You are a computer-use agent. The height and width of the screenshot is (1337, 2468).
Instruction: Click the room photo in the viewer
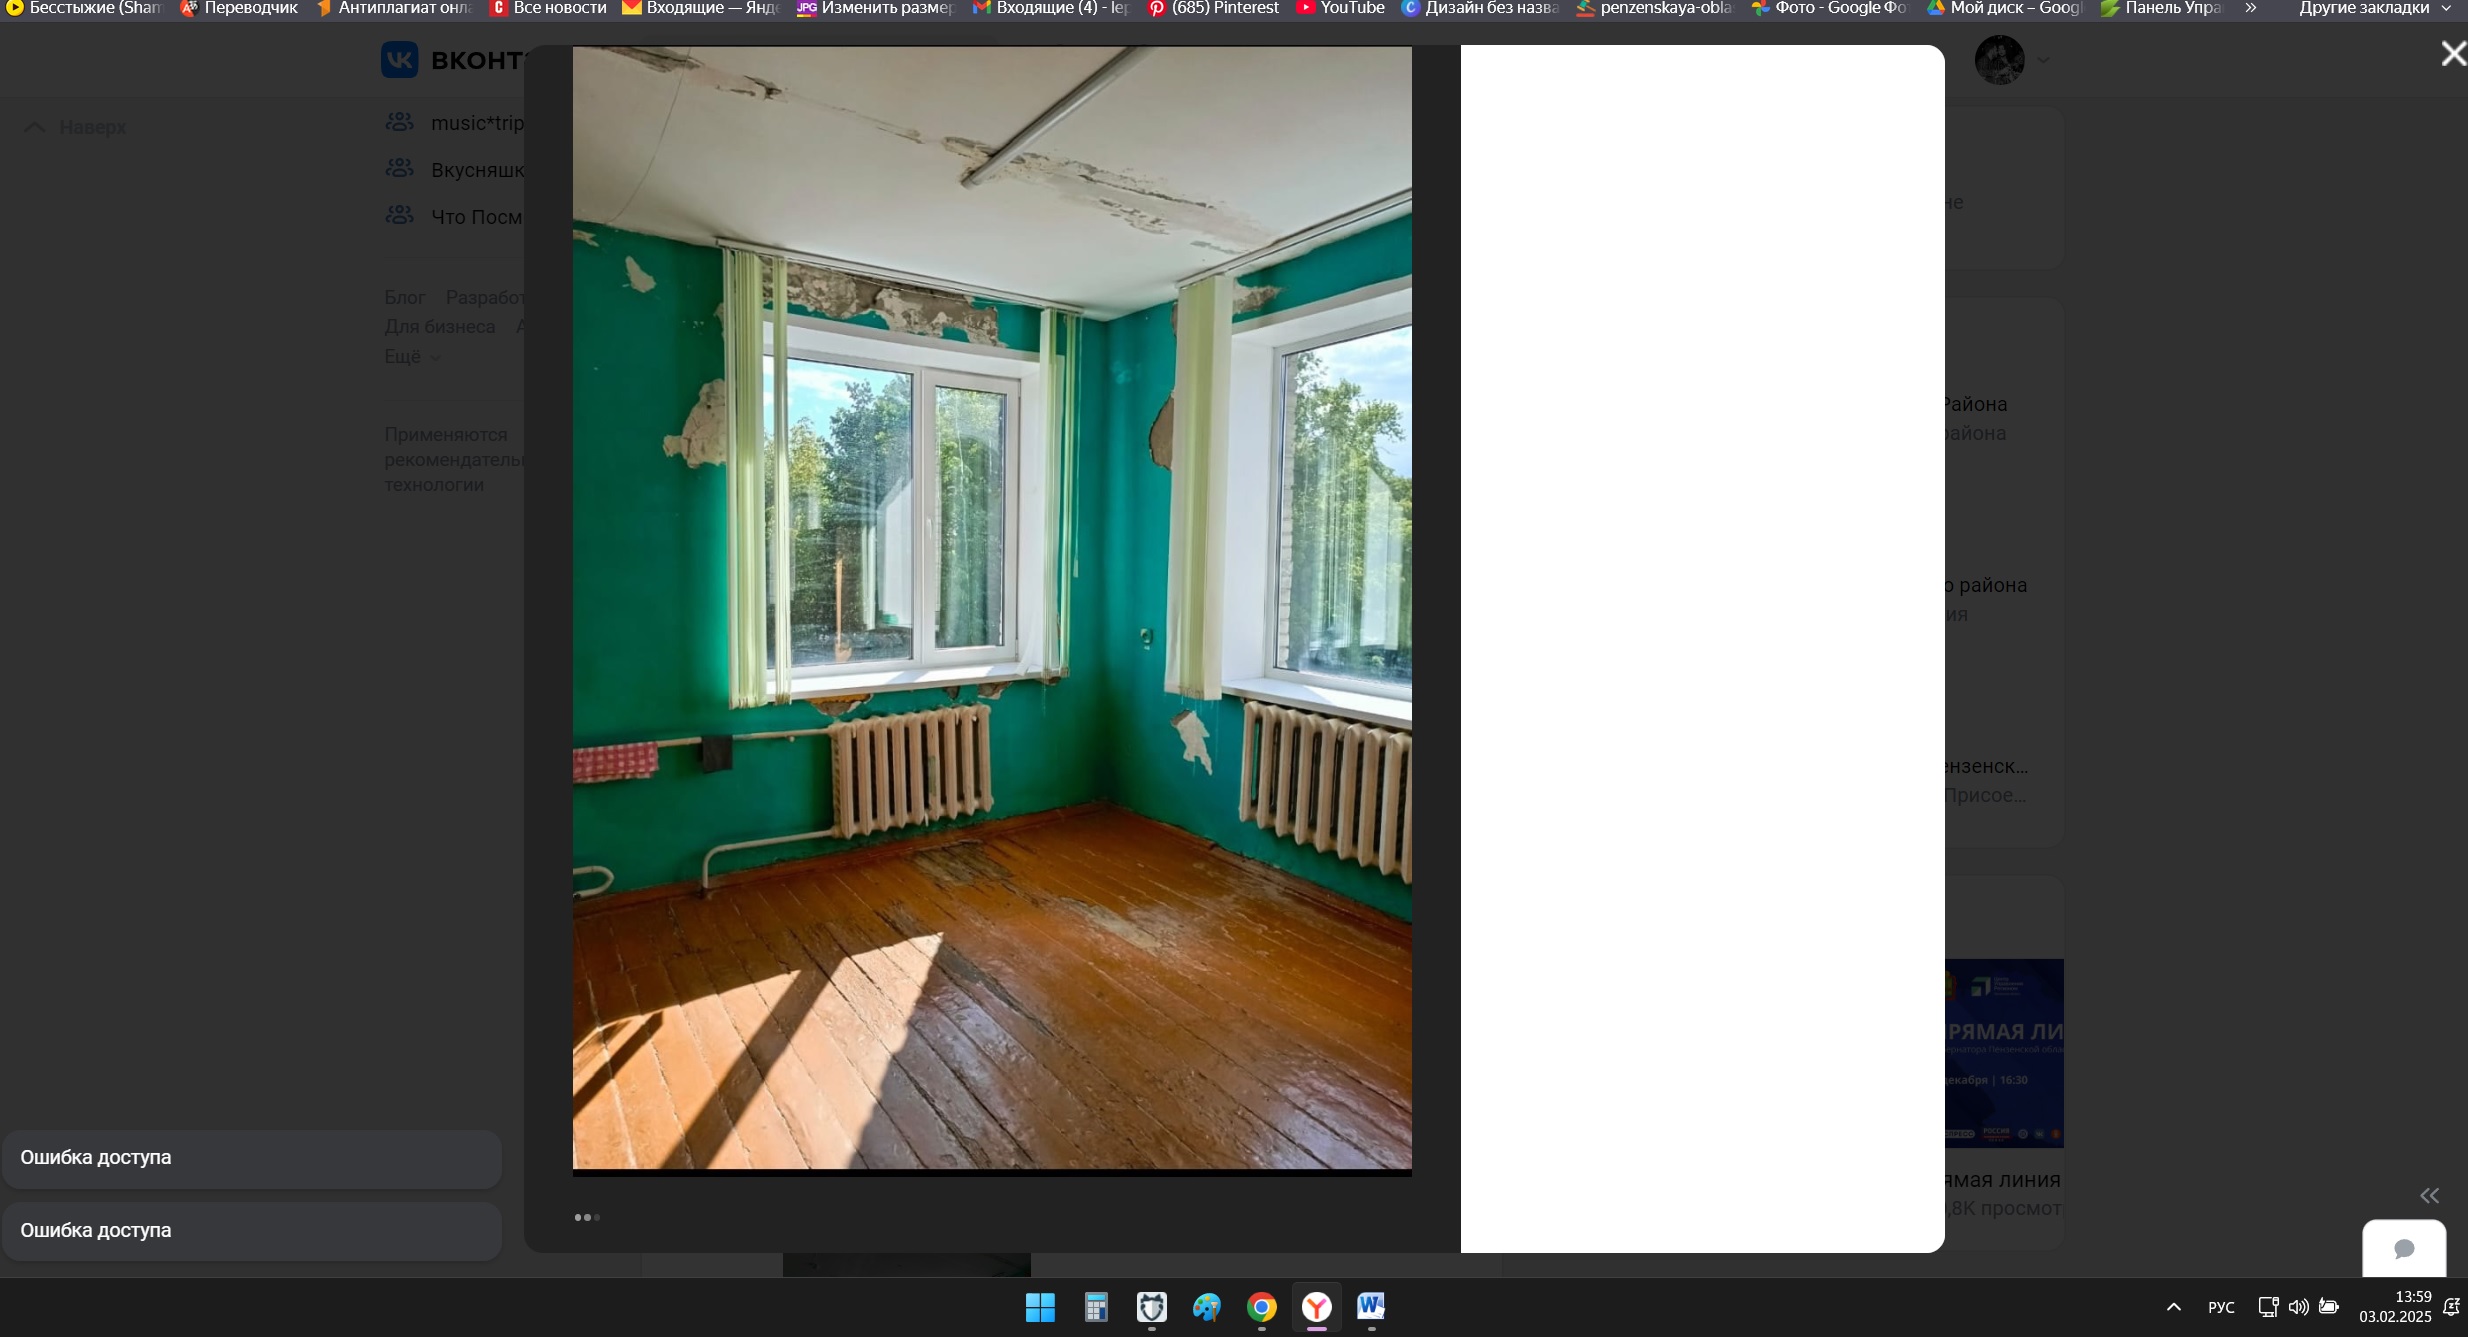(x=991, y=607)
